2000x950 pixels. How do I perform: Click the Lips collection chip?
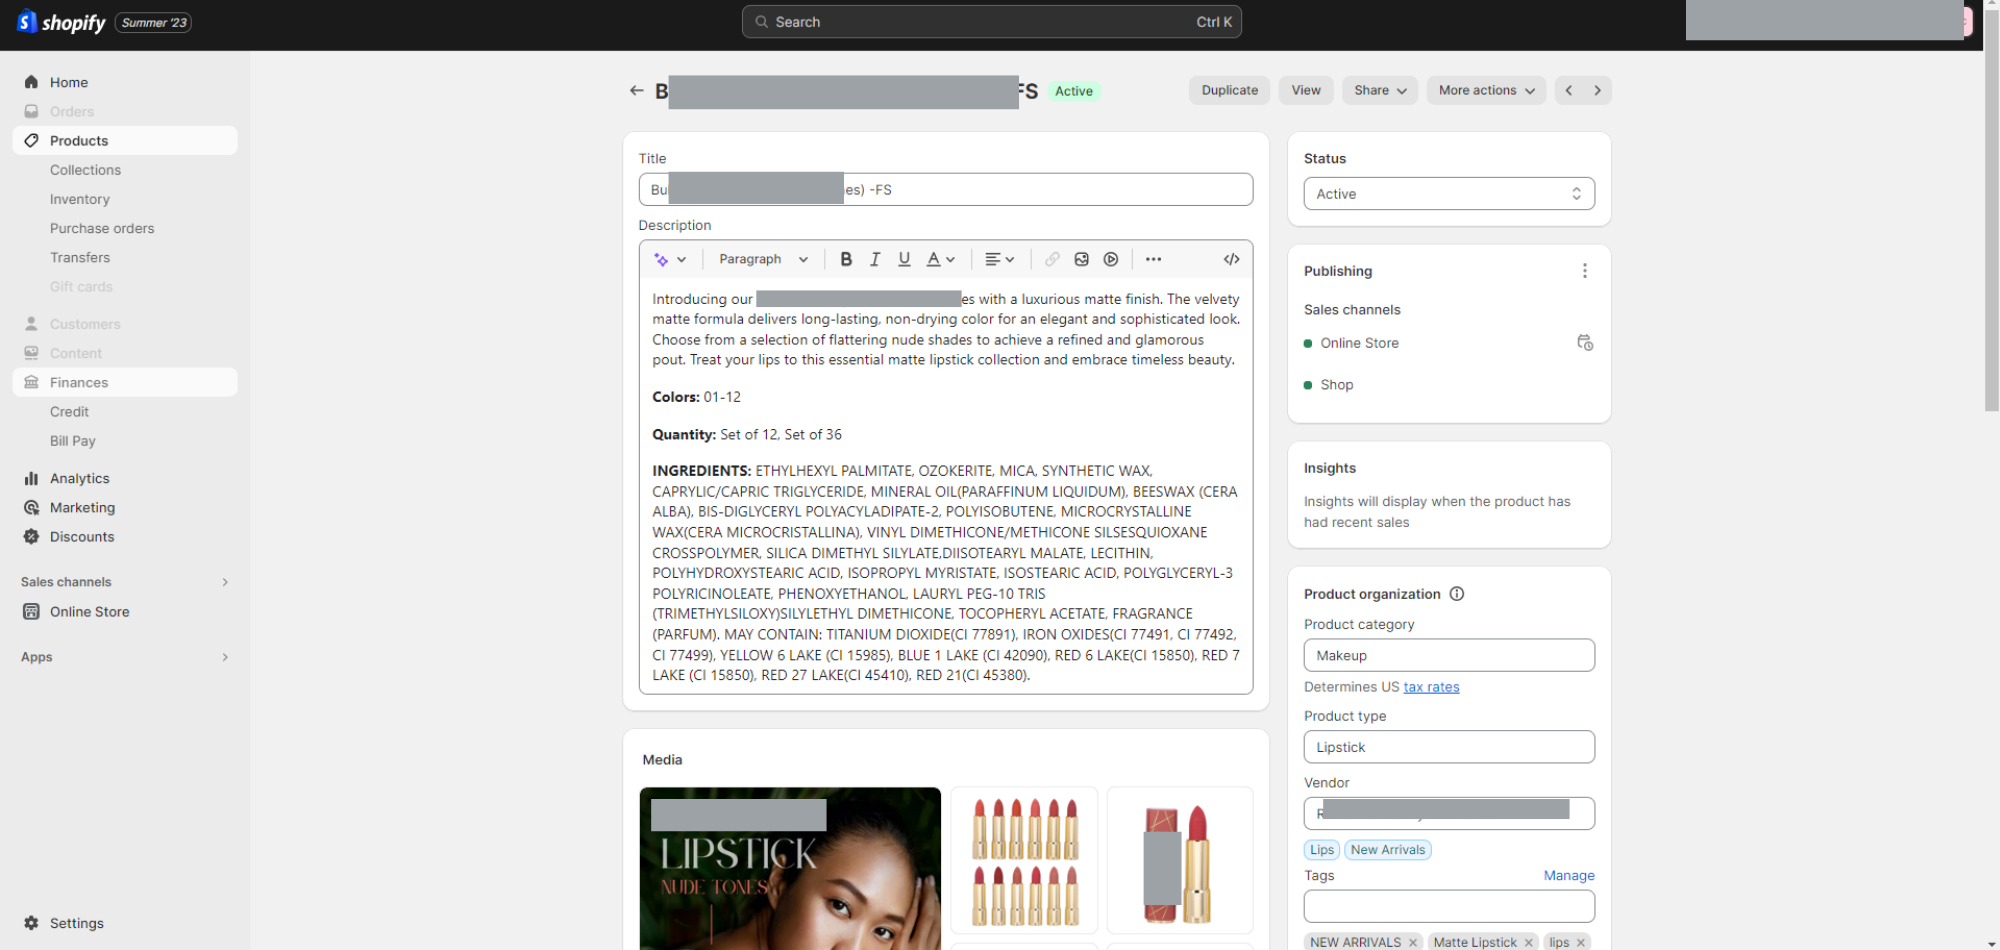(x=1322, y=850)
